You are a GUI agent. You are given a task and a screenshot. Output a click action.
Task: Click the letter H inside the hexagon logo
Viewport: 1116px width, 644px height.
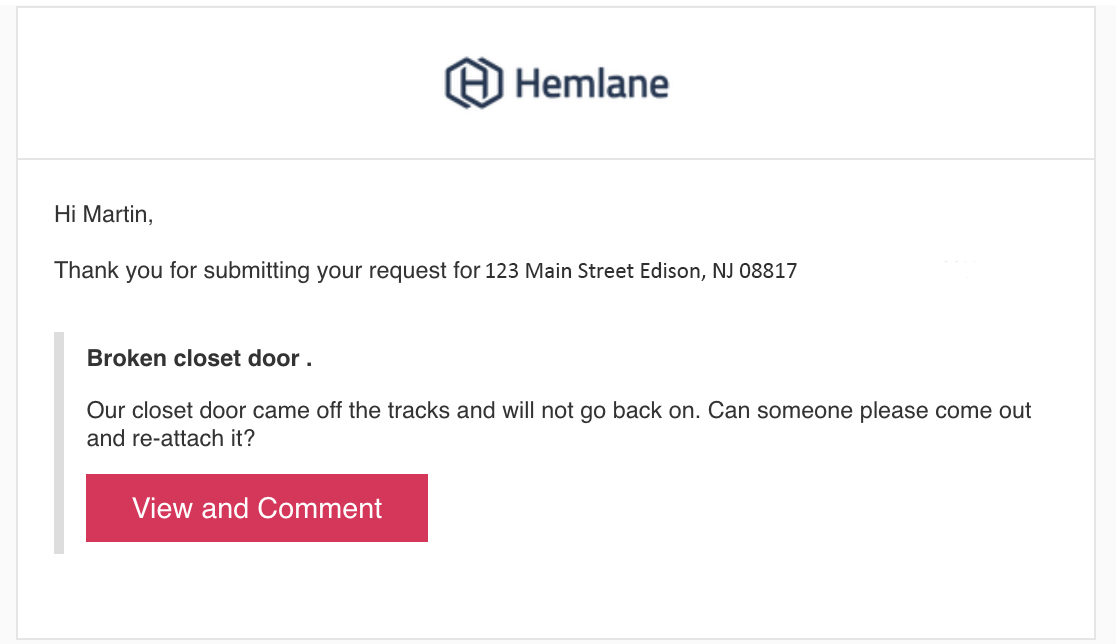[474, 84]
